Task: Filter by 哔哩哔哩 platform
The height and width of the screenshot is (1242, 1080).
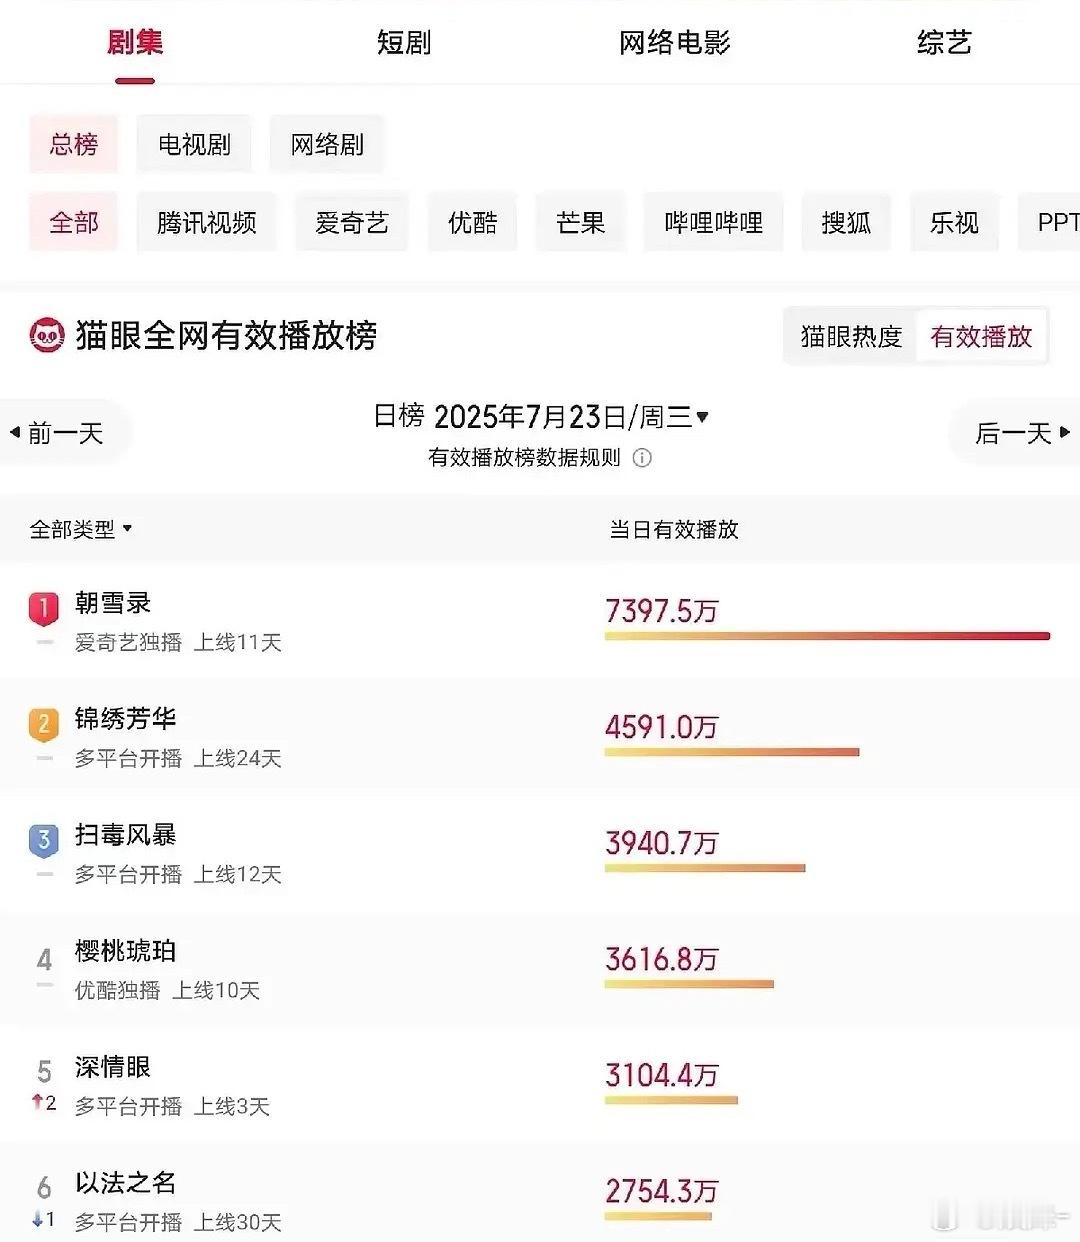Action: coord(714,222)
